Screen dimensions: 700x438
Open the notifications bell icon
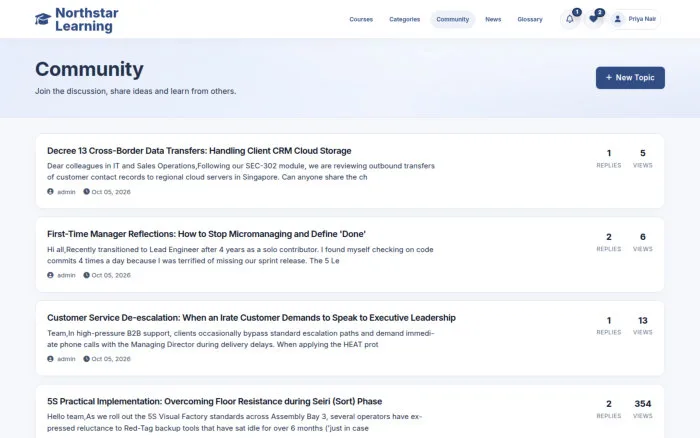570,19
